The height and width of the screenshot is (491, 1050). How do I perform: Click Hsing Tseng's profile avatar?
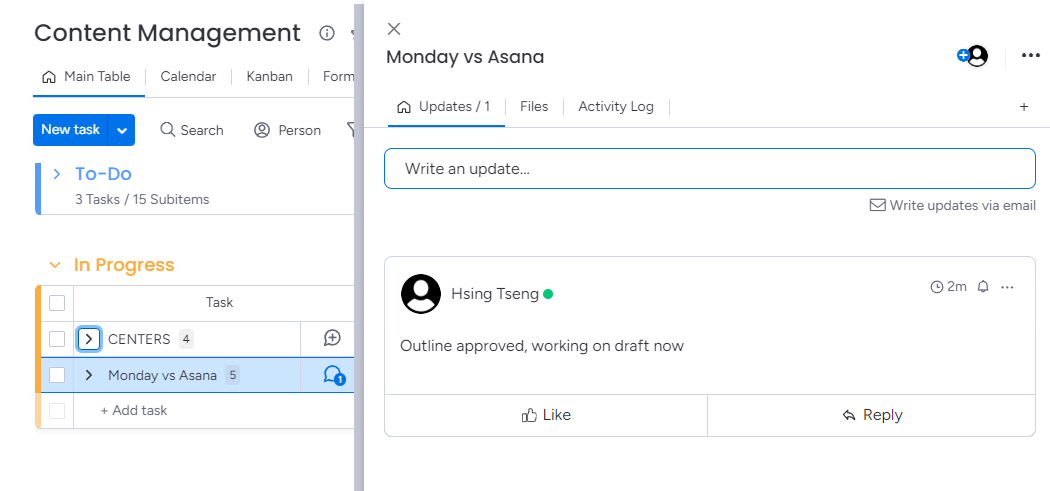[x=421, y=293]
